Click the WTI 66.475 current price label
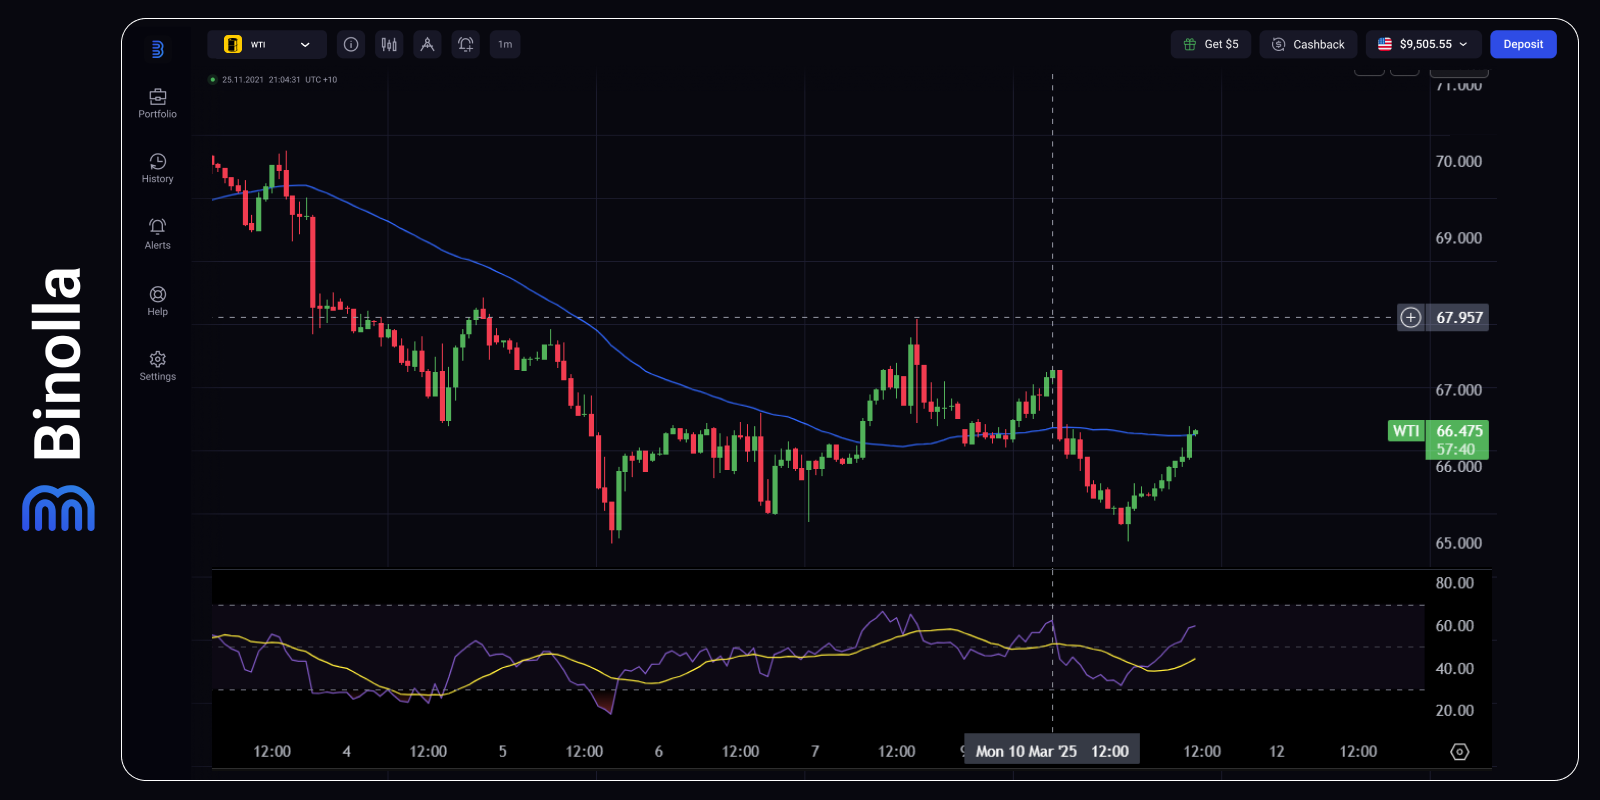This screenshot has height=800, width=1600. point(1439,439)
